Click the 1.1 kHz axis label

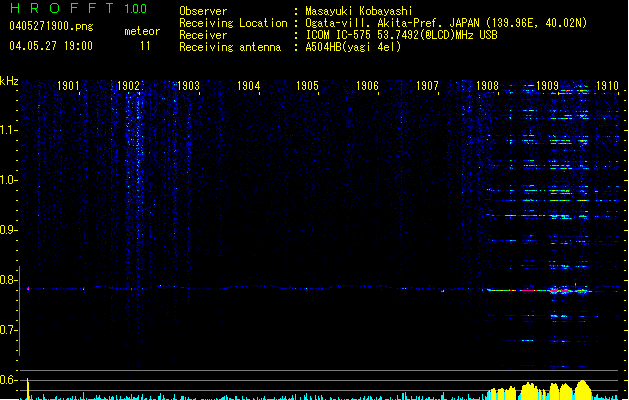tap(9, 130)
